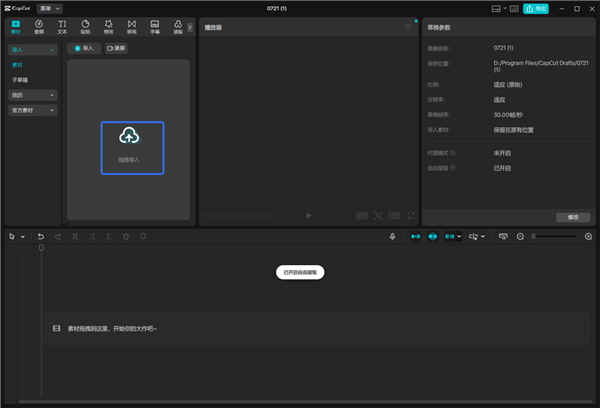Screen dimensions: 600x408
Task: Open the 特效 (Effects) tab
Action: 109,26
